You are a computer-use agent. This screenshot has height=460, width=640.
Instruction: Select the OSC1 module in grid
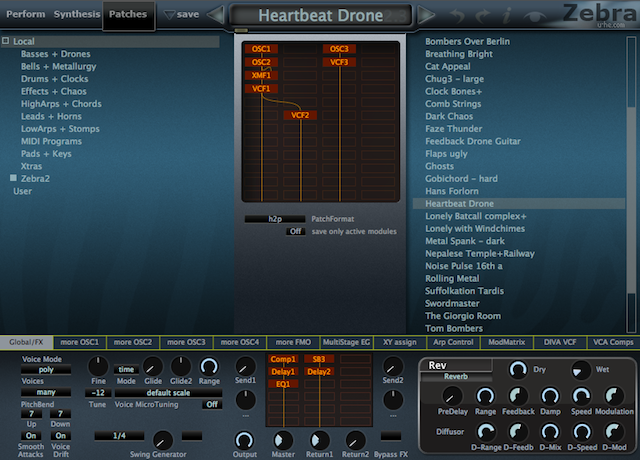point(261,49)
